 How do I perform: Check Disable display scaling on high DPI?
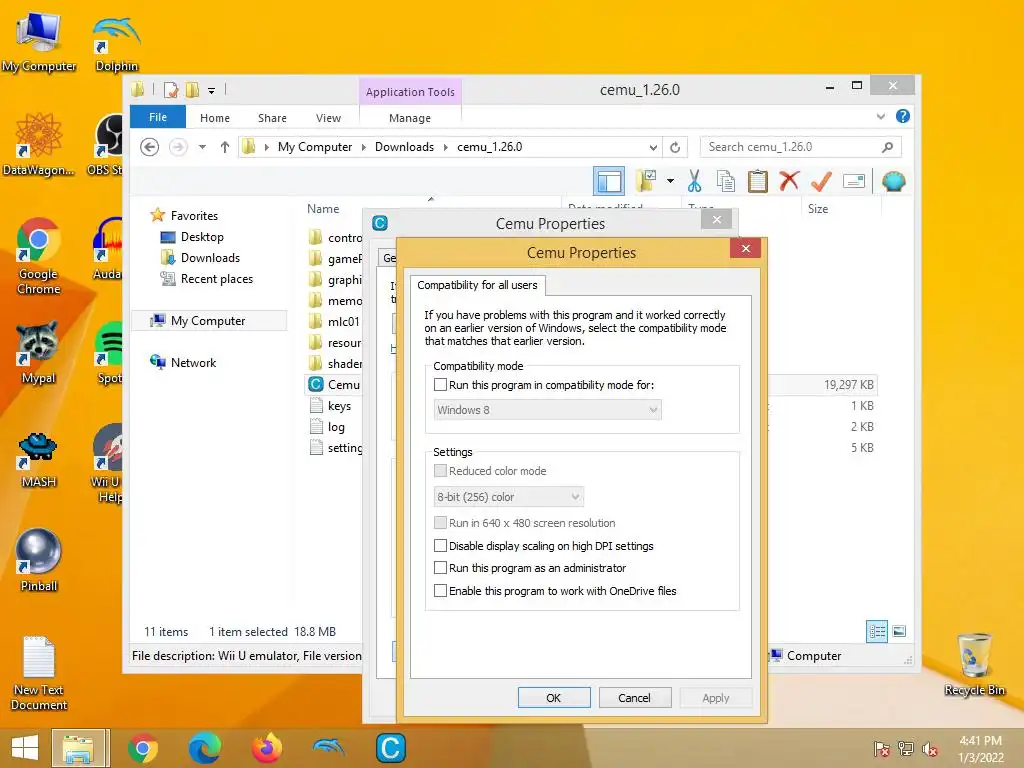[440, 545]
